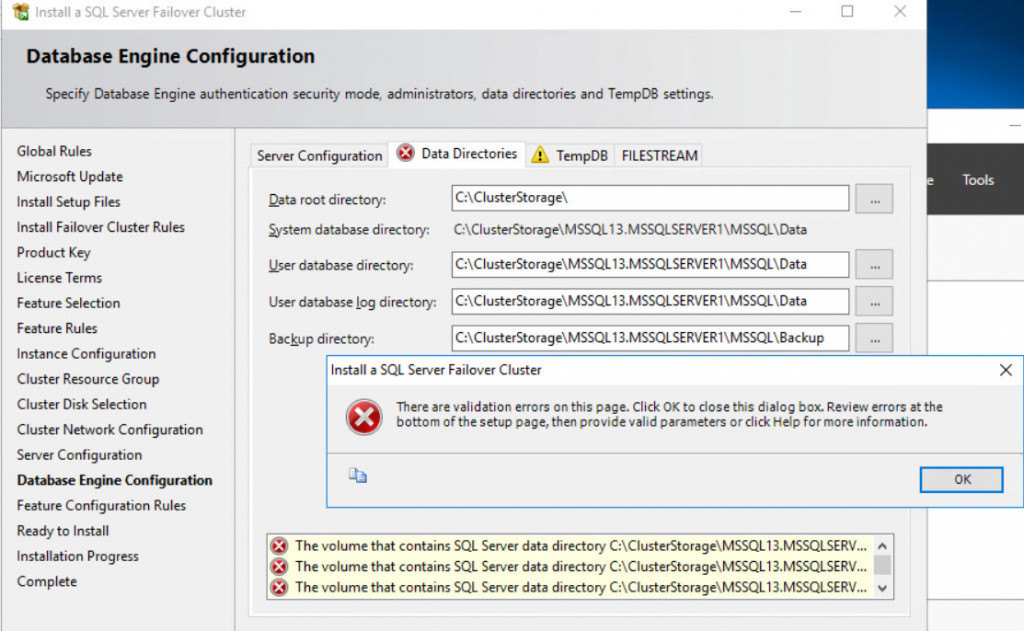This screenshot has height=631, width=1024.
Task: Click the User database log directory field
Action: click(650, 301)
